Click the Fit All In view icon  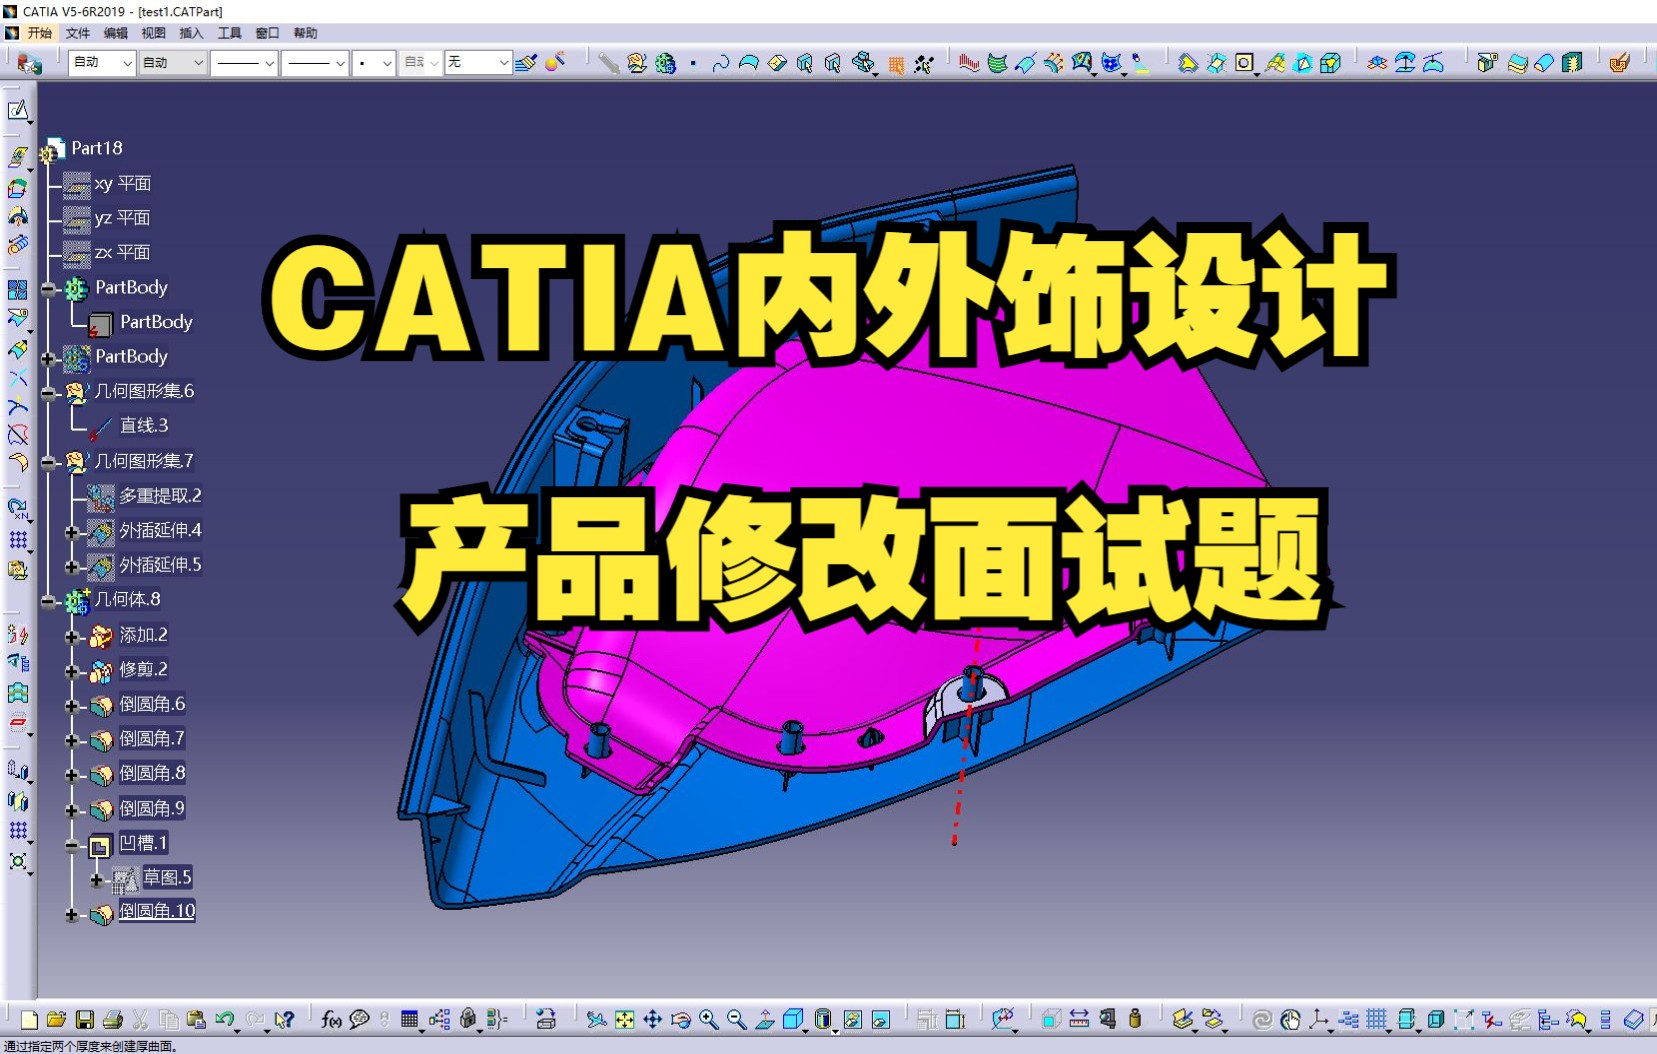coord(625,1020)
